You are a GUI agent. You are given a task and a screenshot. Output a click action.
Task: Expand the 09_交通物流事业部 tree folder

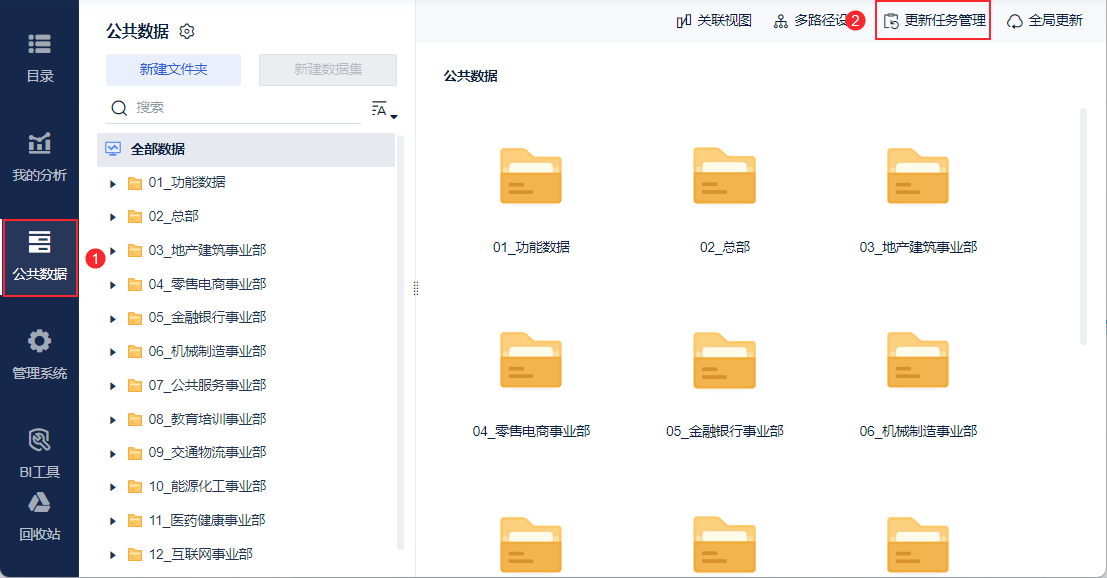tap(113, 453)
